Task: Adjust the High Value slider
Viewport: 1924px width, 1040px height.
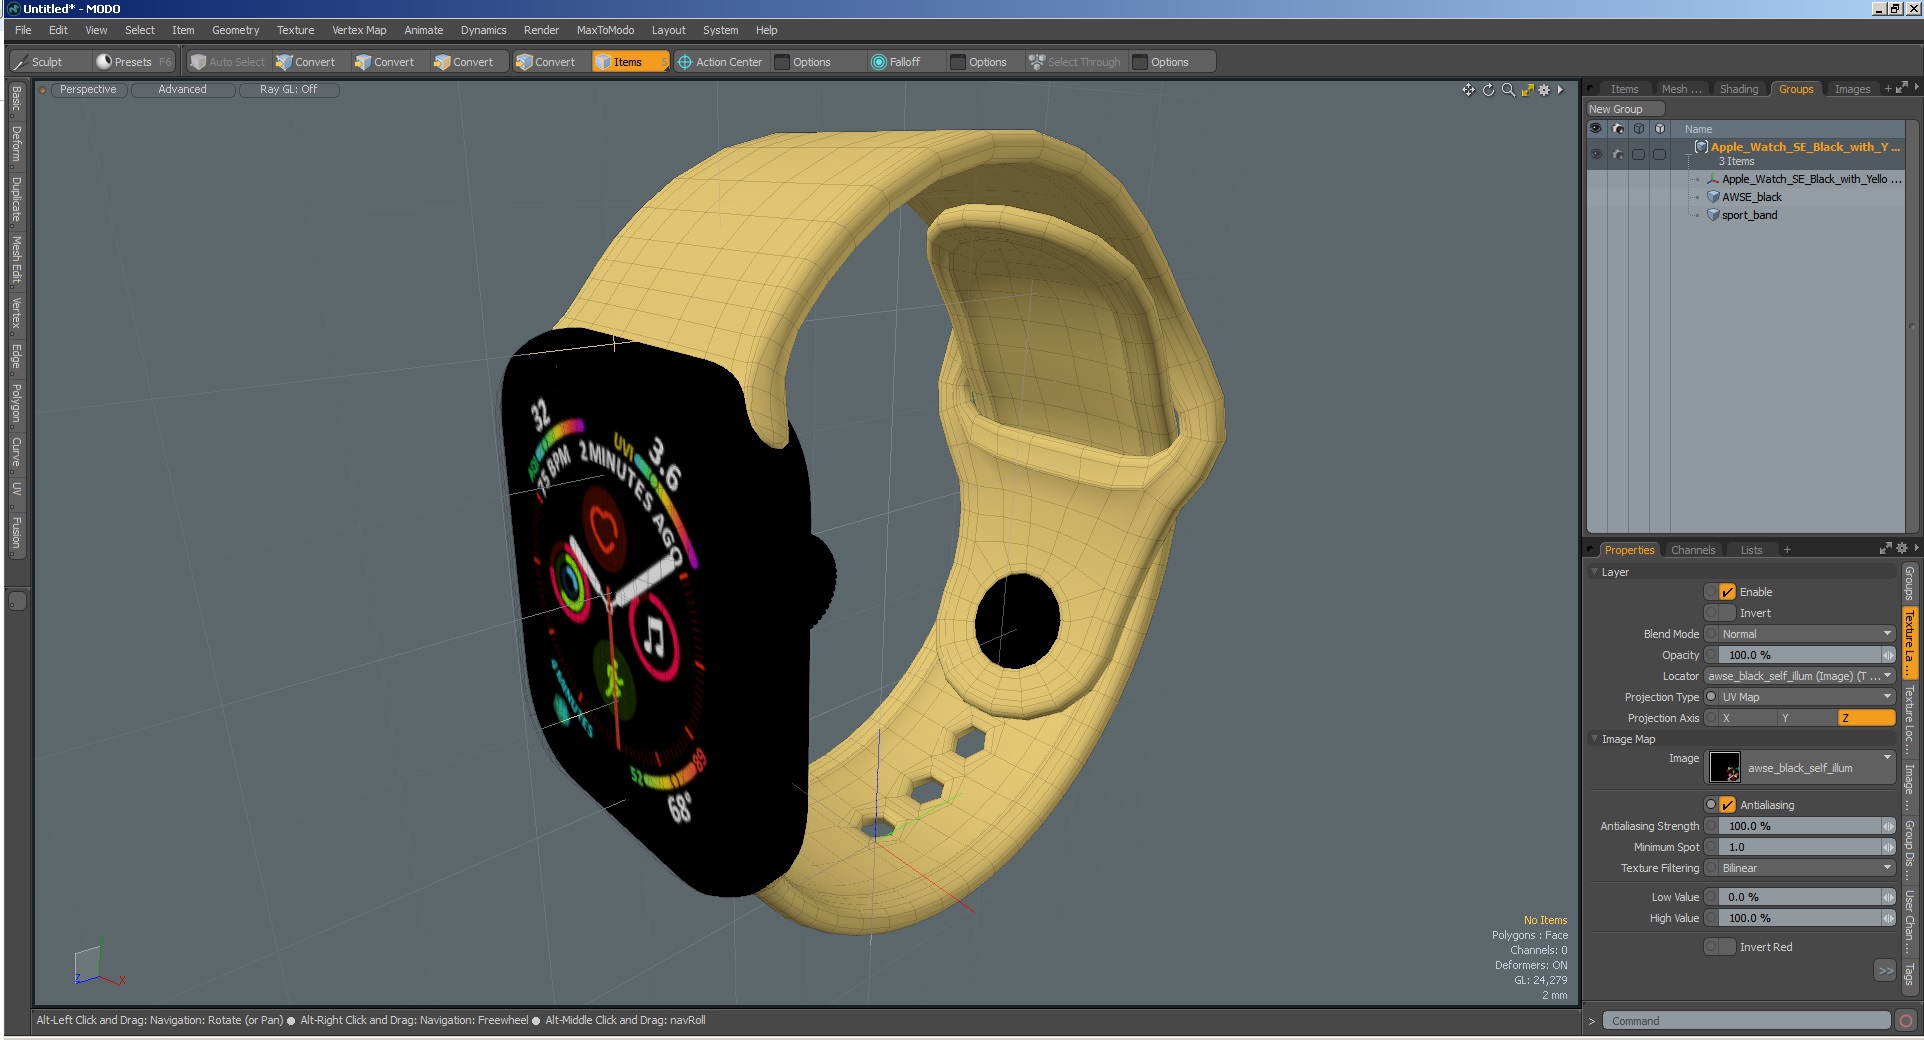Action: pyautogui.click(x=1806, y=918)
